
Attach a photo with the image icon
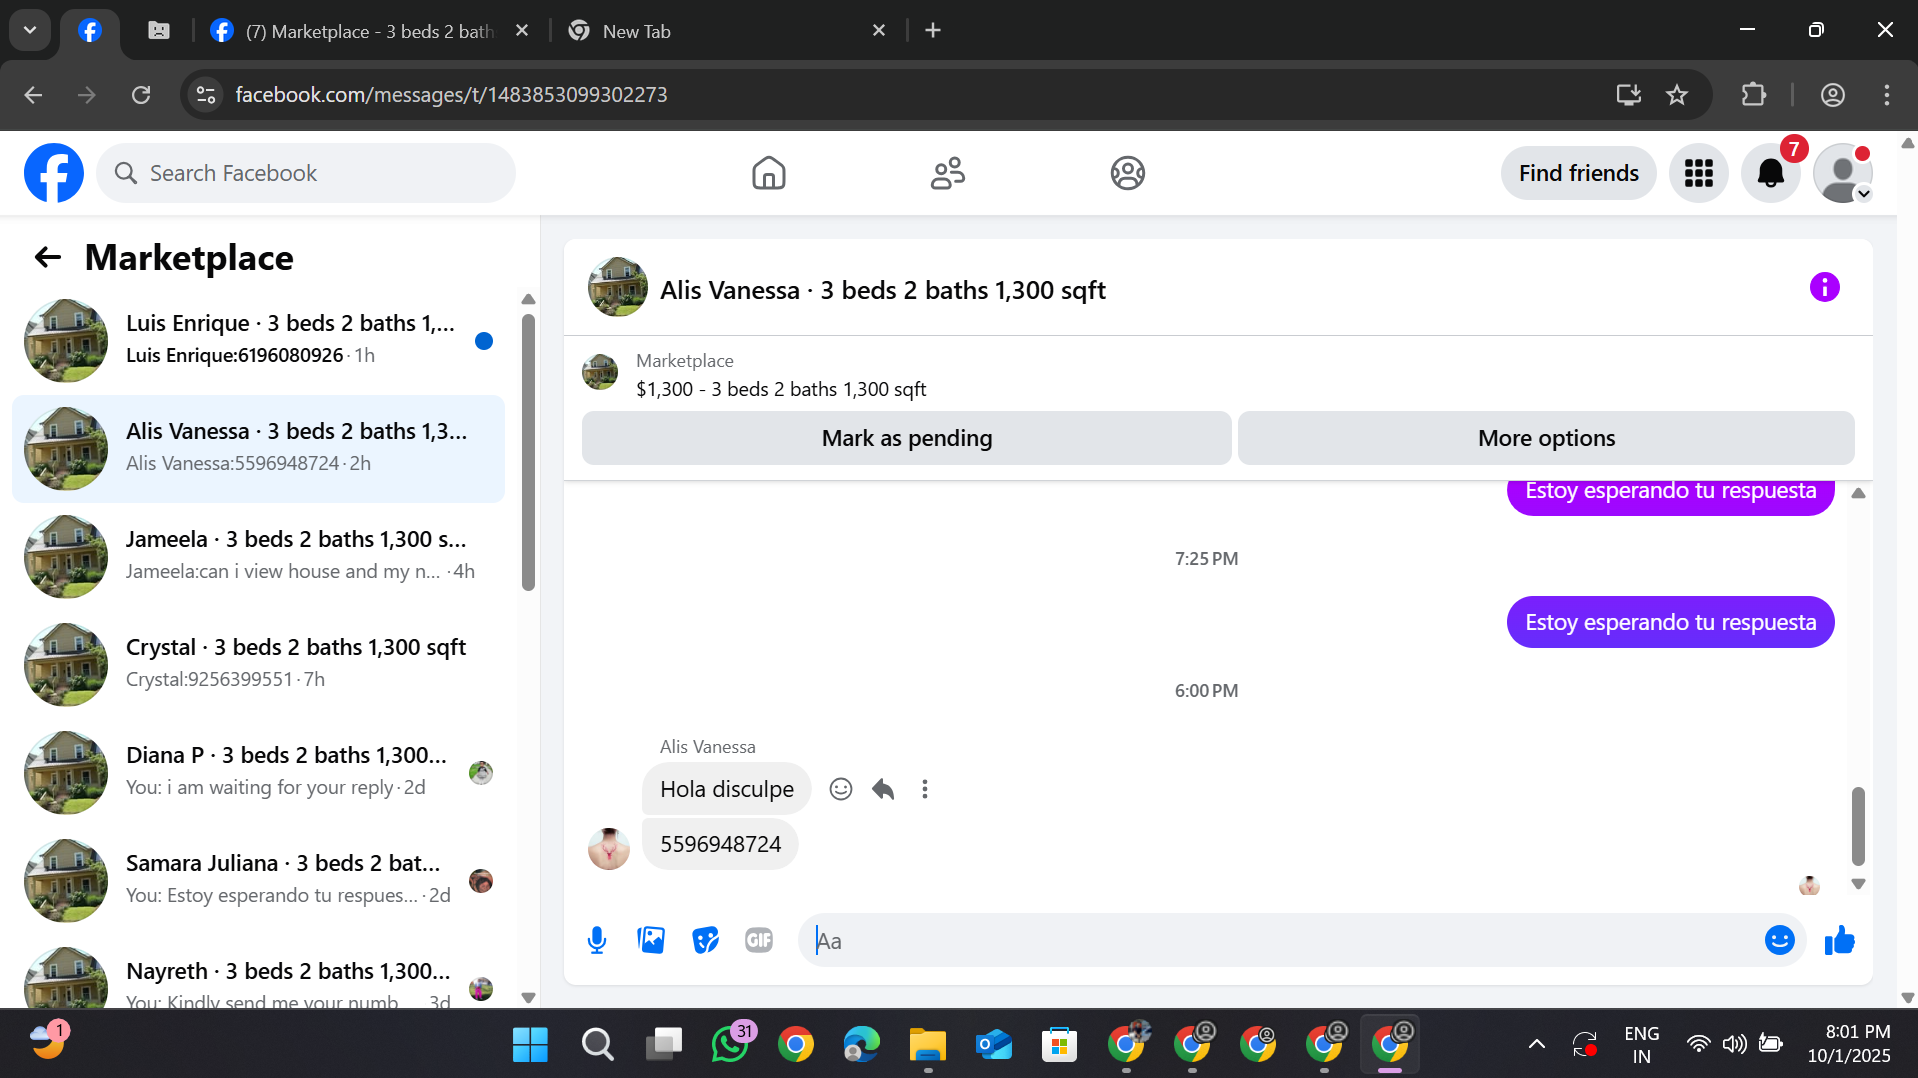coord(651,940)
